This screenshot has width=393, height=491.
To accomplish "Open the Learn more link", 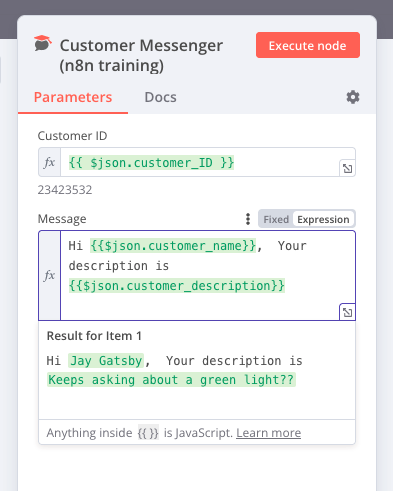I will (269, 433).
